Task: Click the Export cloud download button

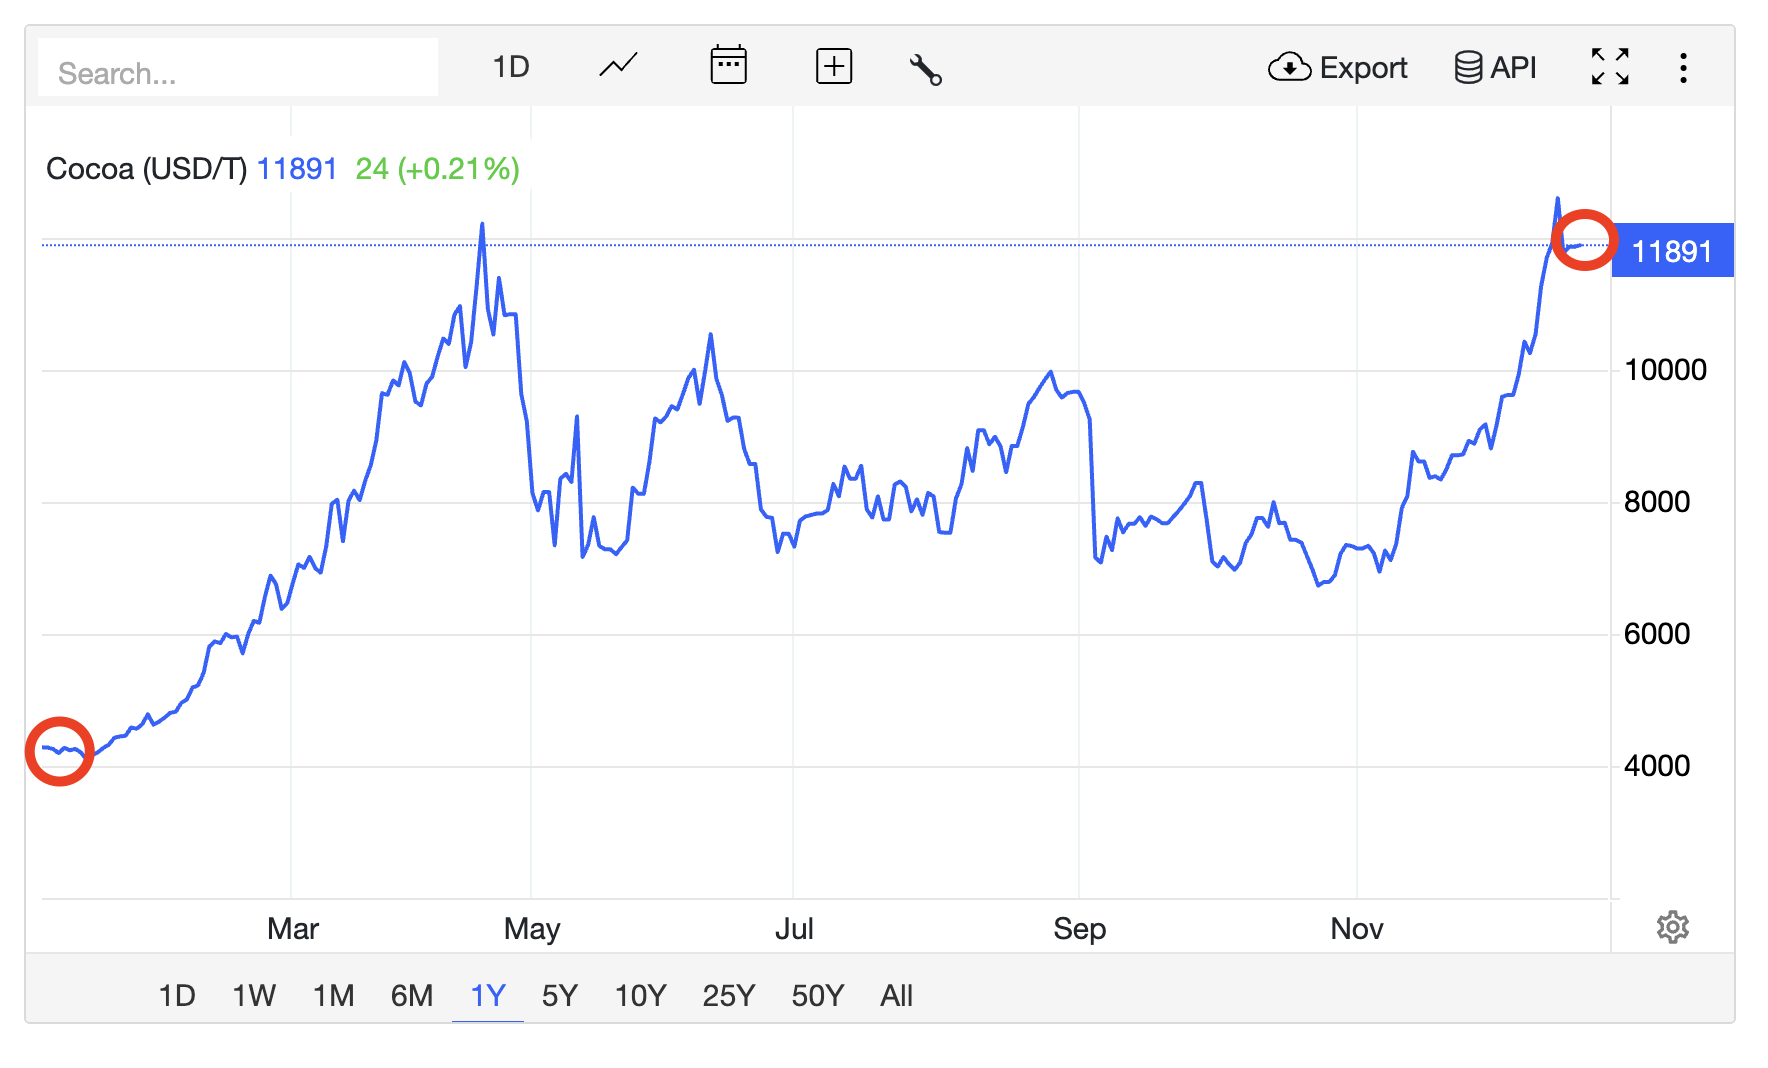Action: point(1337,68)
